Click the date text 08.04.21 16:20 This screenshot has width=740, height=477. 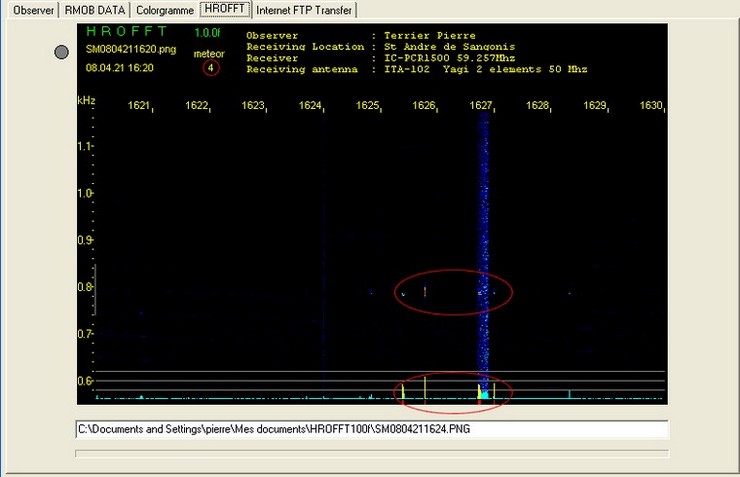[119, 68]
